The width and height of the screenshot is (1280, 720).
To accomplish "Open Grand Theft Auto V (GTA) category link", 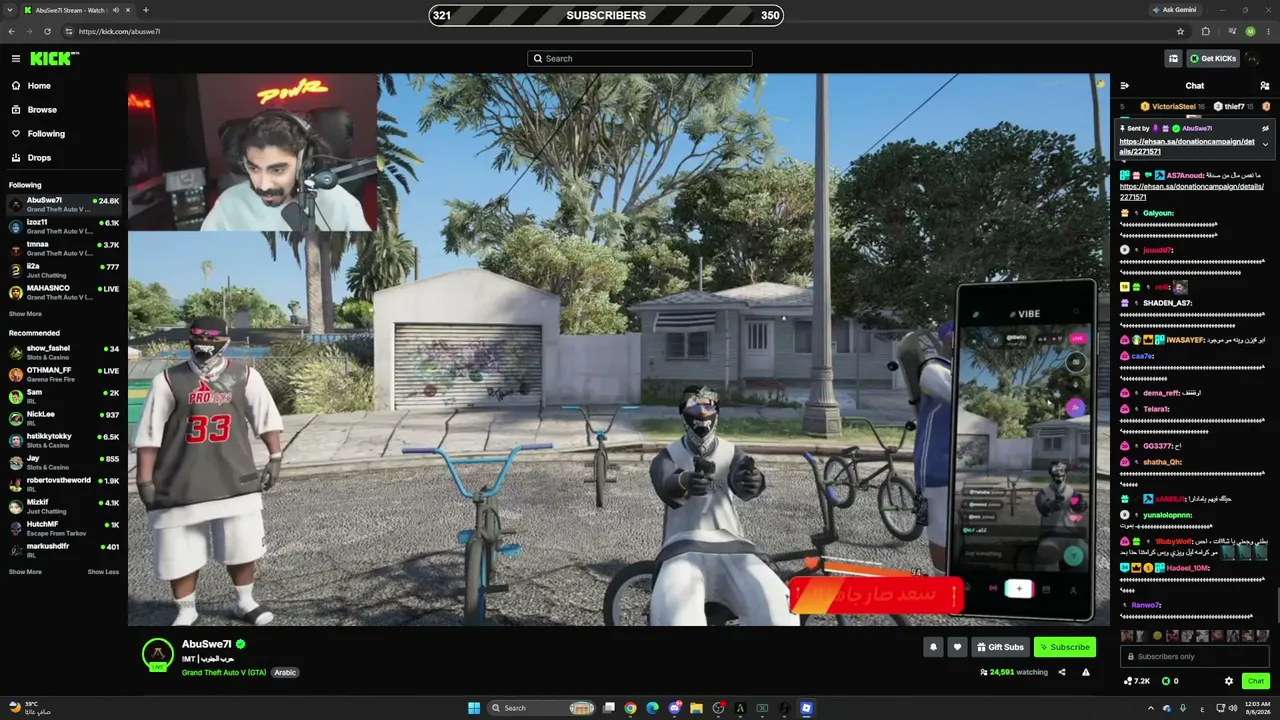I will [x=224, y=673].
